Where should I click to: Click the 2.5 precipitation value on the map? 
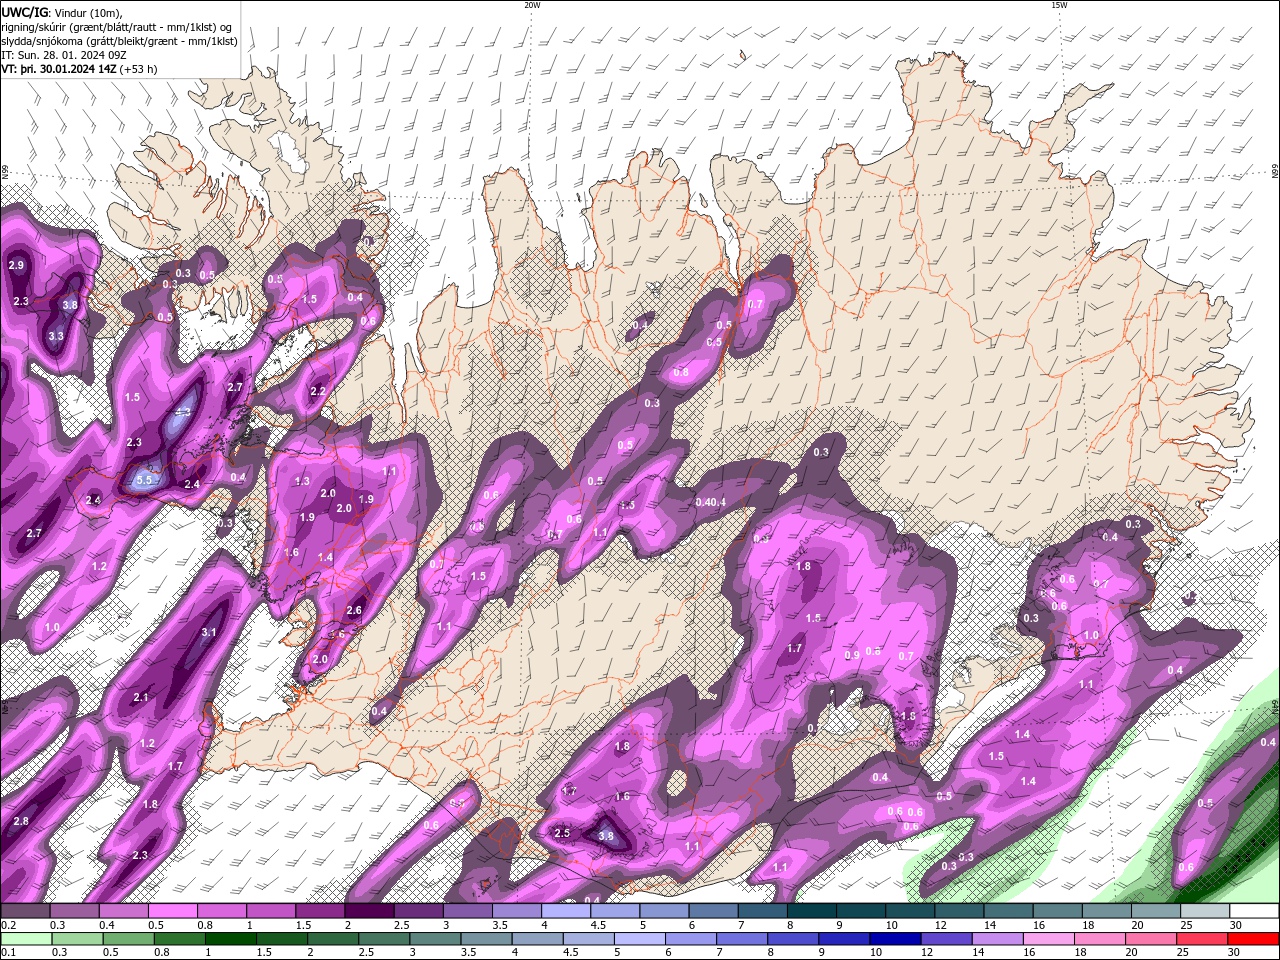tap(562, 833)
